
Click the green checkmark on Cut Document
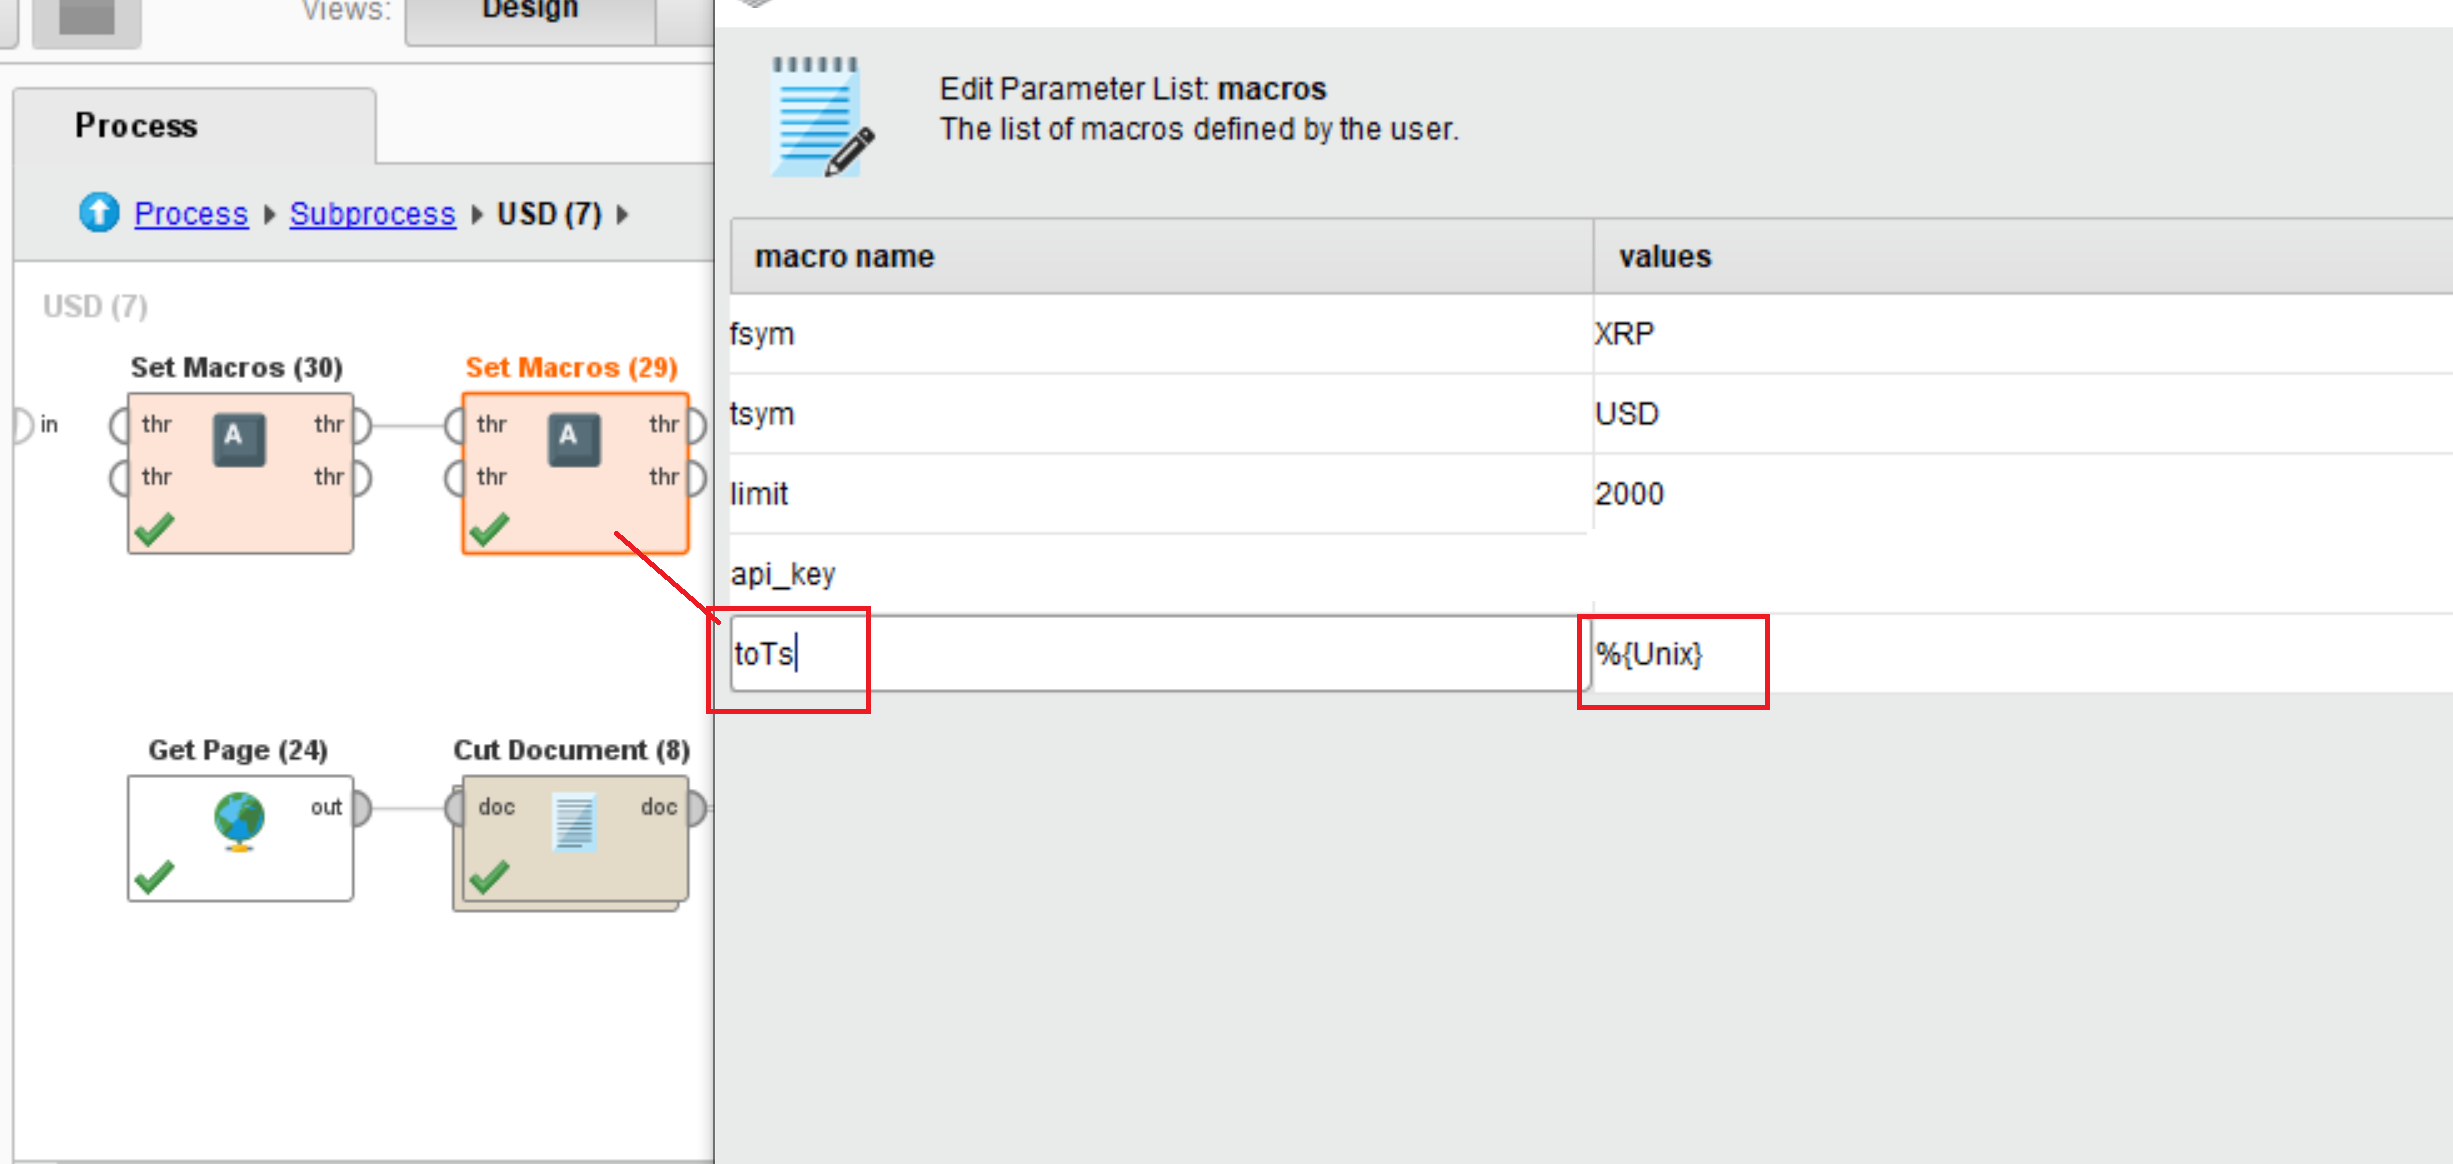click(x=489, y=877)
